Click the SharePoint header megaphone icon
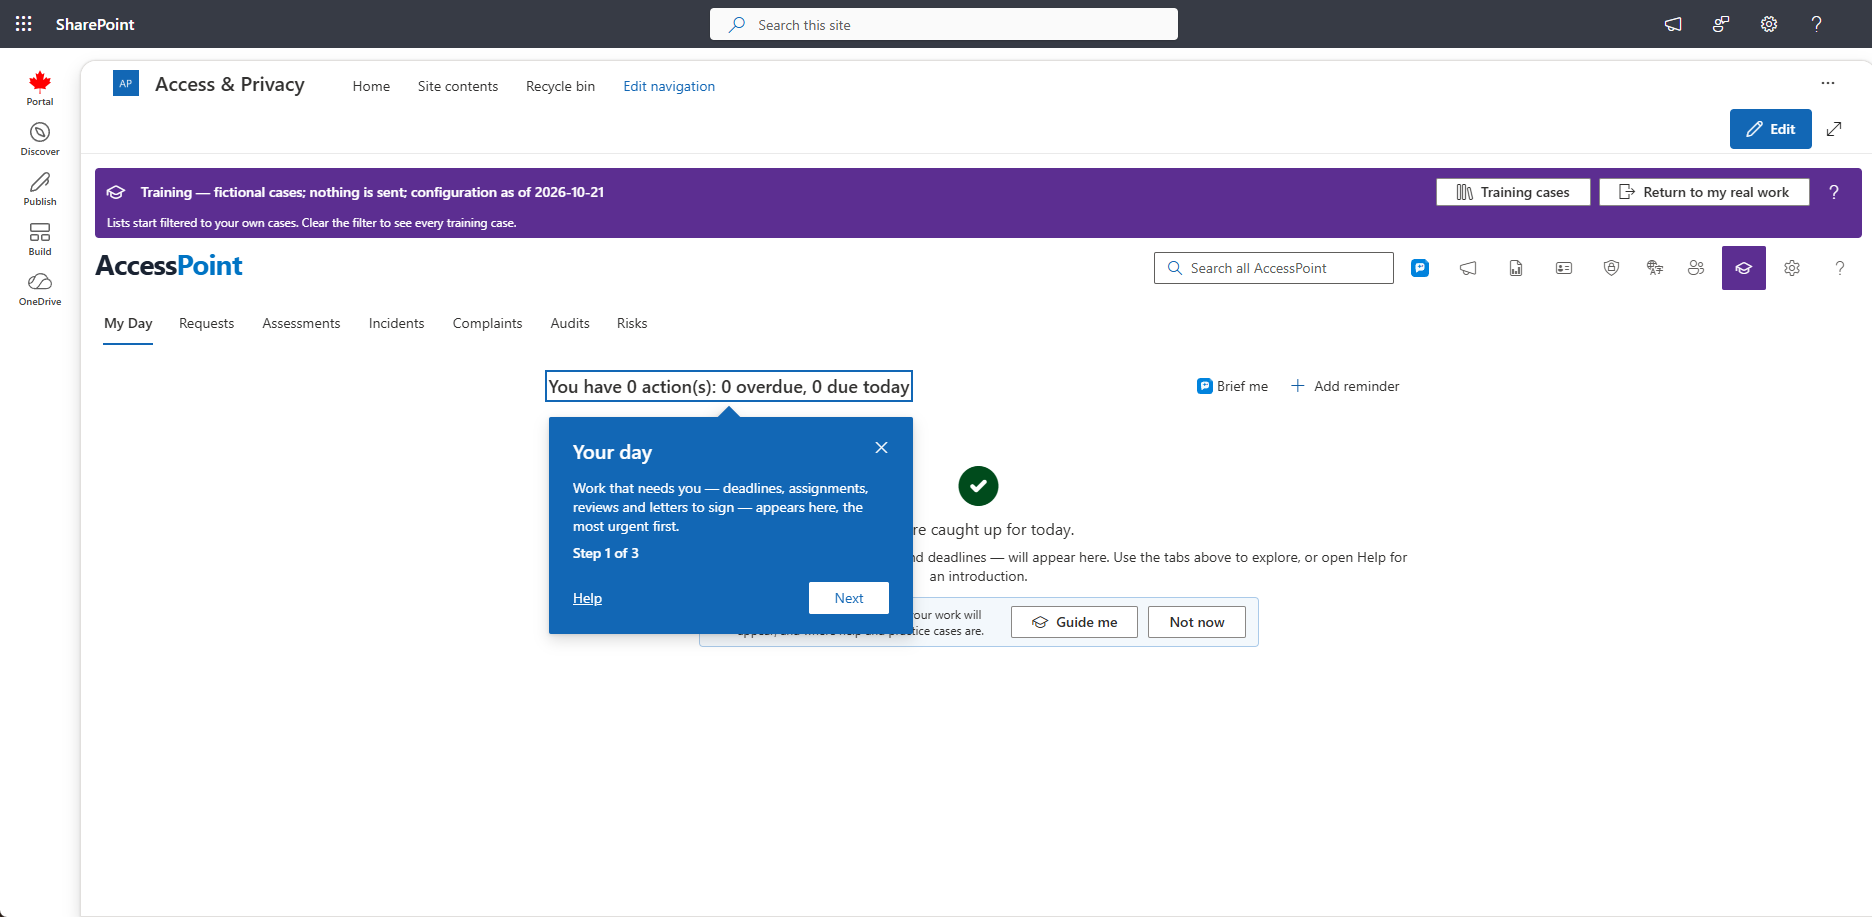This screenshot has width=1872, height=917. point(1673,24)
